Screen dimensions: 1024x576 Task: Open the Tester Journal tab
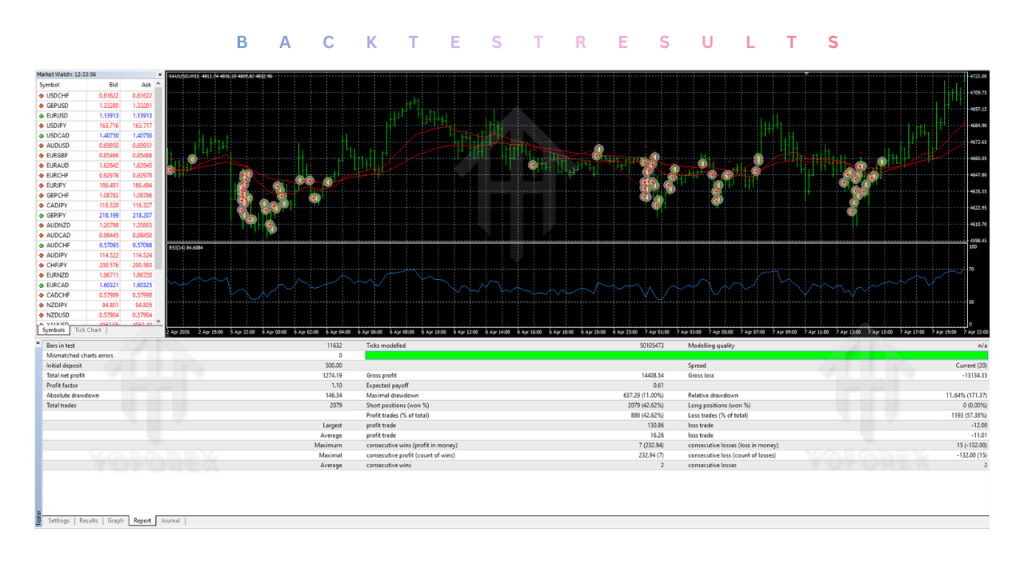[170, 520]
